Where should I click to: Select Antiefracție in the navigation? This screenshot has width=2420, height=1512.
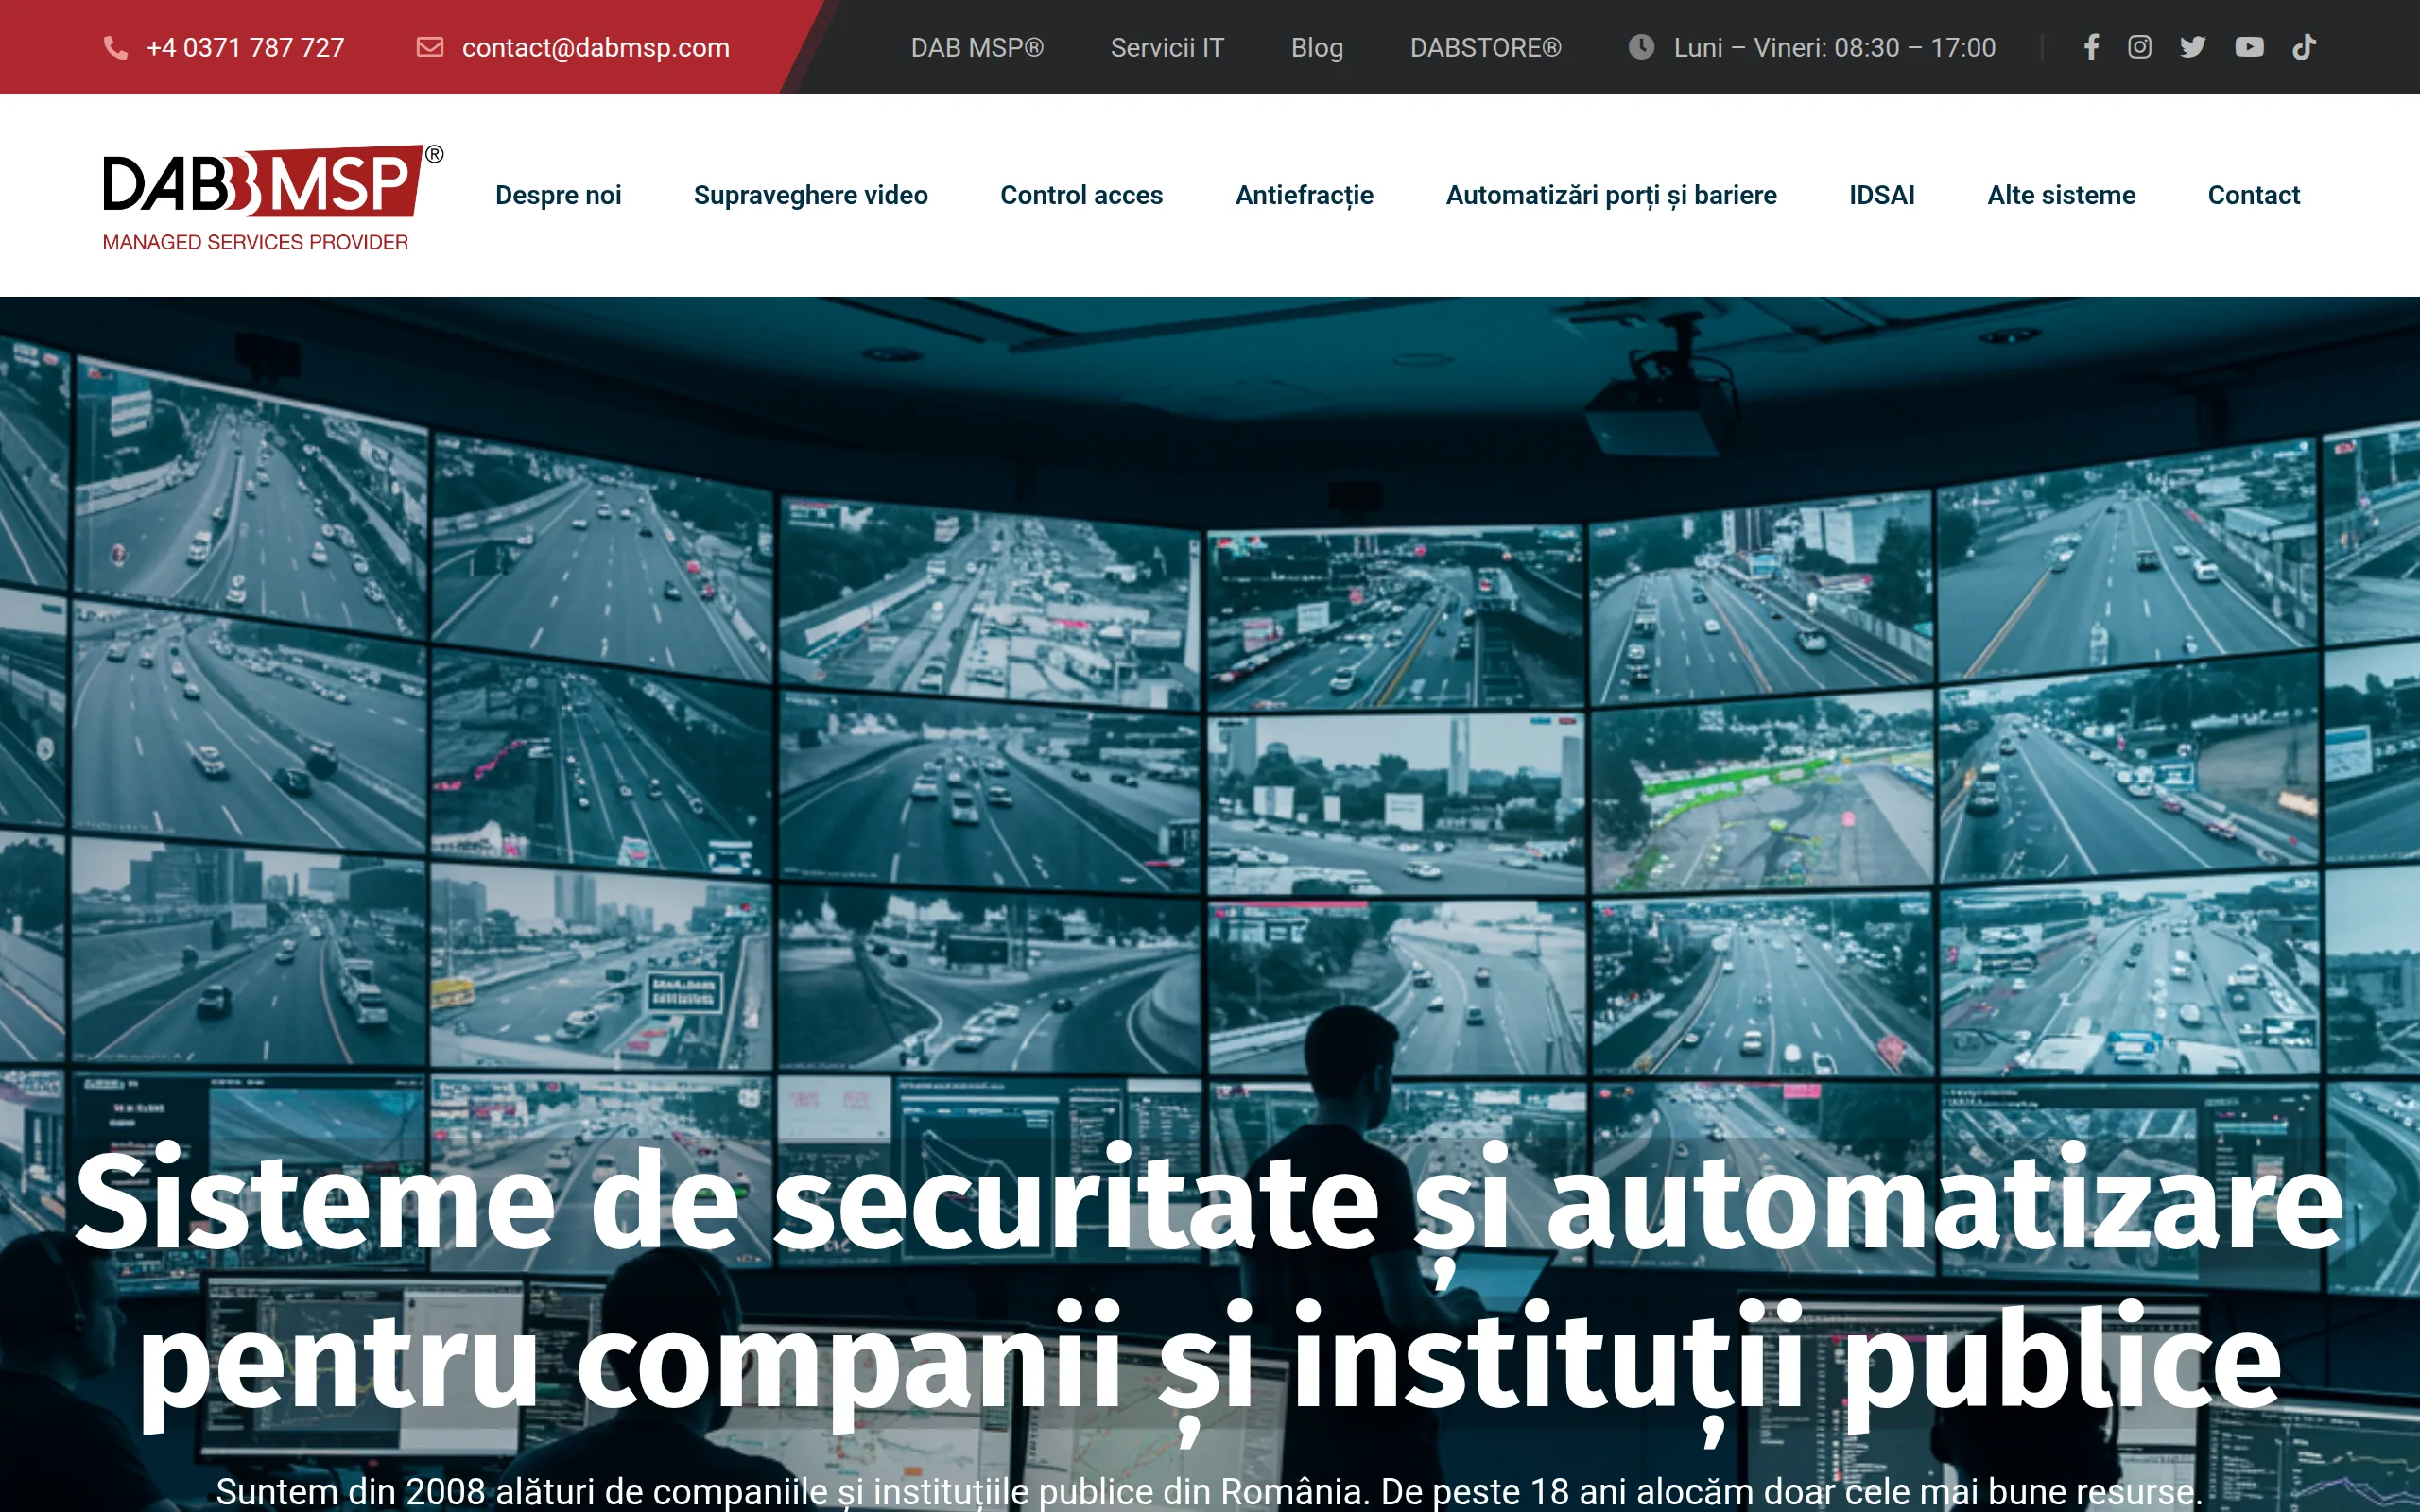point(1305,195)
